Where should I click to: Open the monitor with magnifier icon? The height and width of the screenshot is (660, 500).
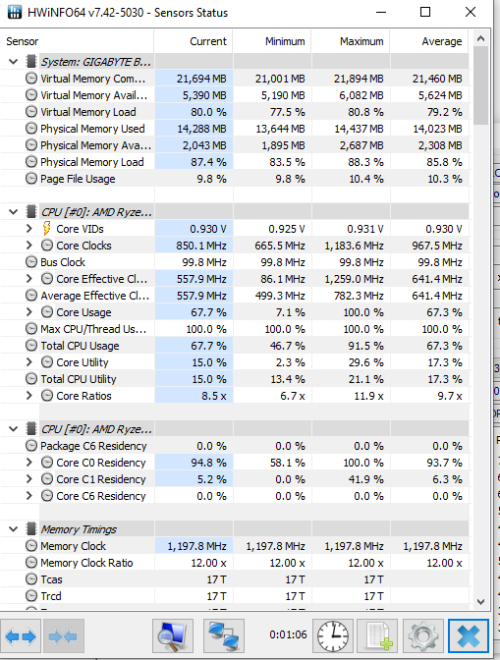(173, 636)
